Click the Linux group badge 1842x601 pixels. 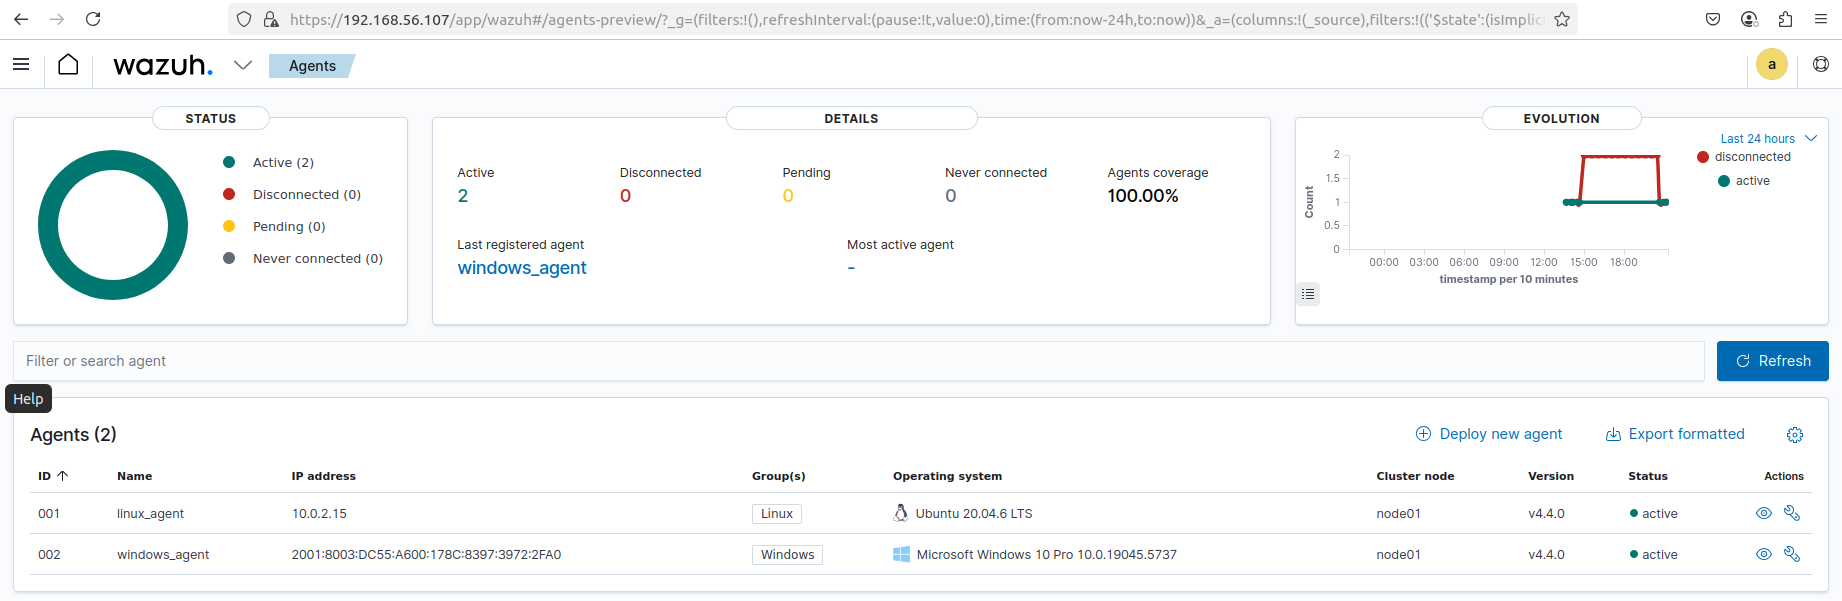[777, 514]
